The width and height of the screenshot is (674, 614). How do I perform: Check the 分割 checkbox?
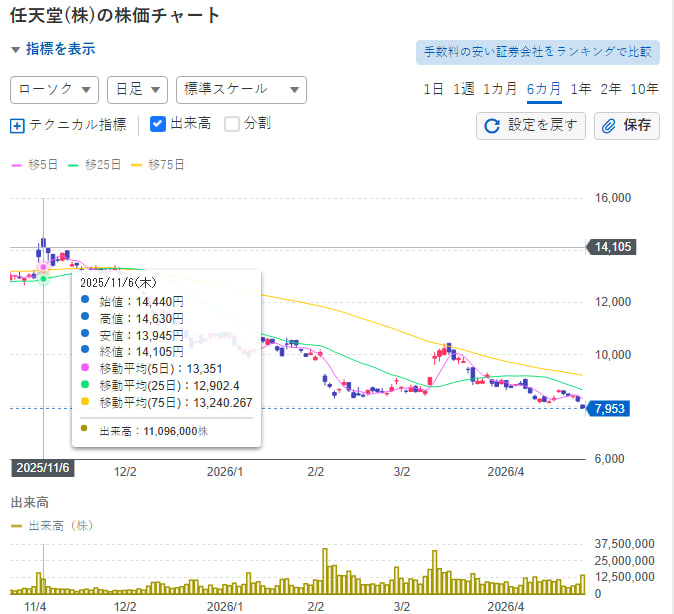point(232,124)
